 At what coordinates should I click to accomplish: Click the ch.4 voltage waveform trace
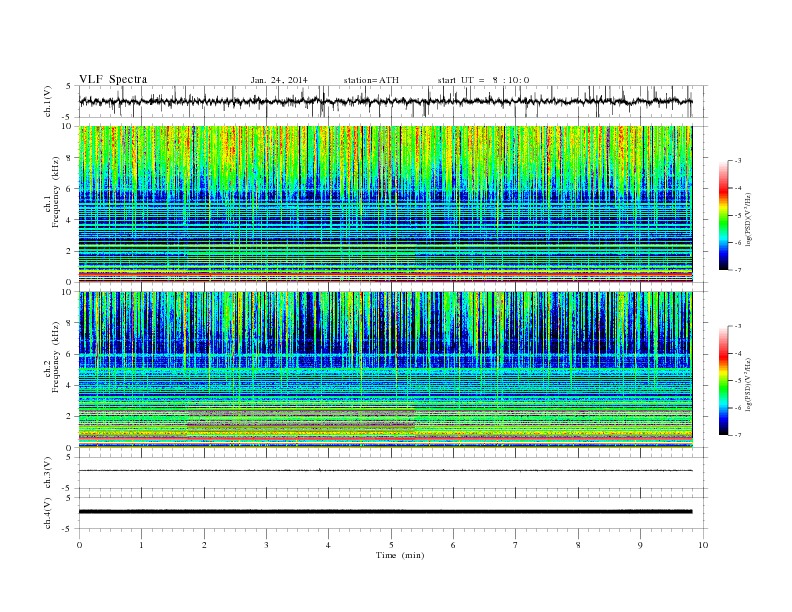point(385,512)
